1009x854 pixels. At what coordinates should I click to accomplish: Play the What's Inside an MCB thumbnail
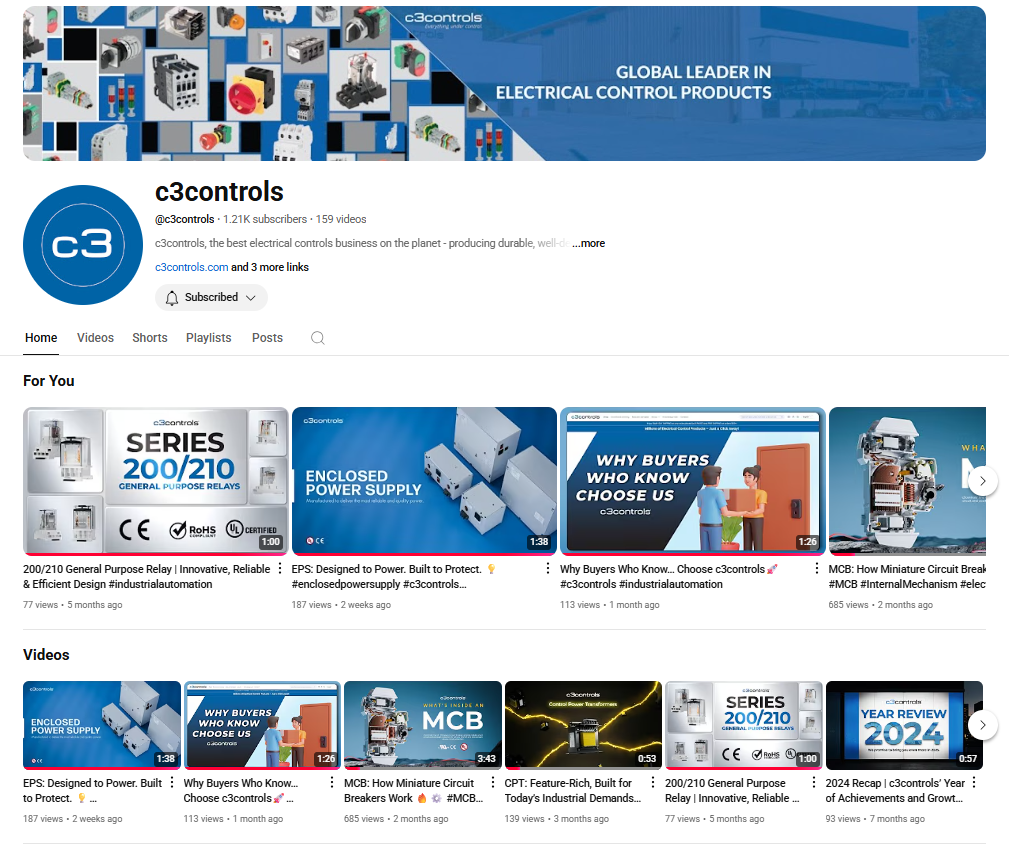423,725
